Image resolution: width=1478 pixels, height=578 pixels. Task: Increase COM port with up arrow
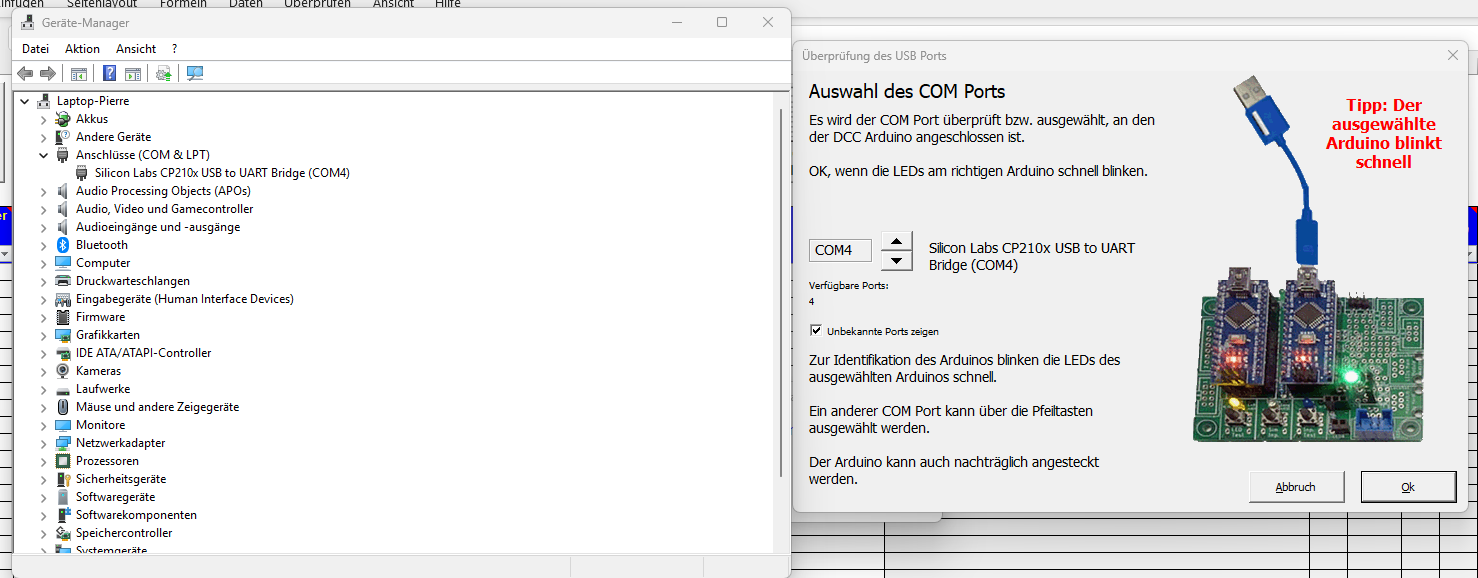point(897,241)
